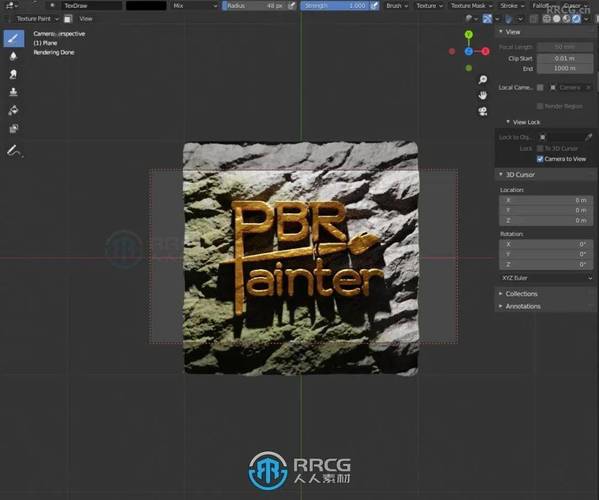Click the pan hand viewport icon
The width and height of the screenshot is (599, 500).
(483, 95)
